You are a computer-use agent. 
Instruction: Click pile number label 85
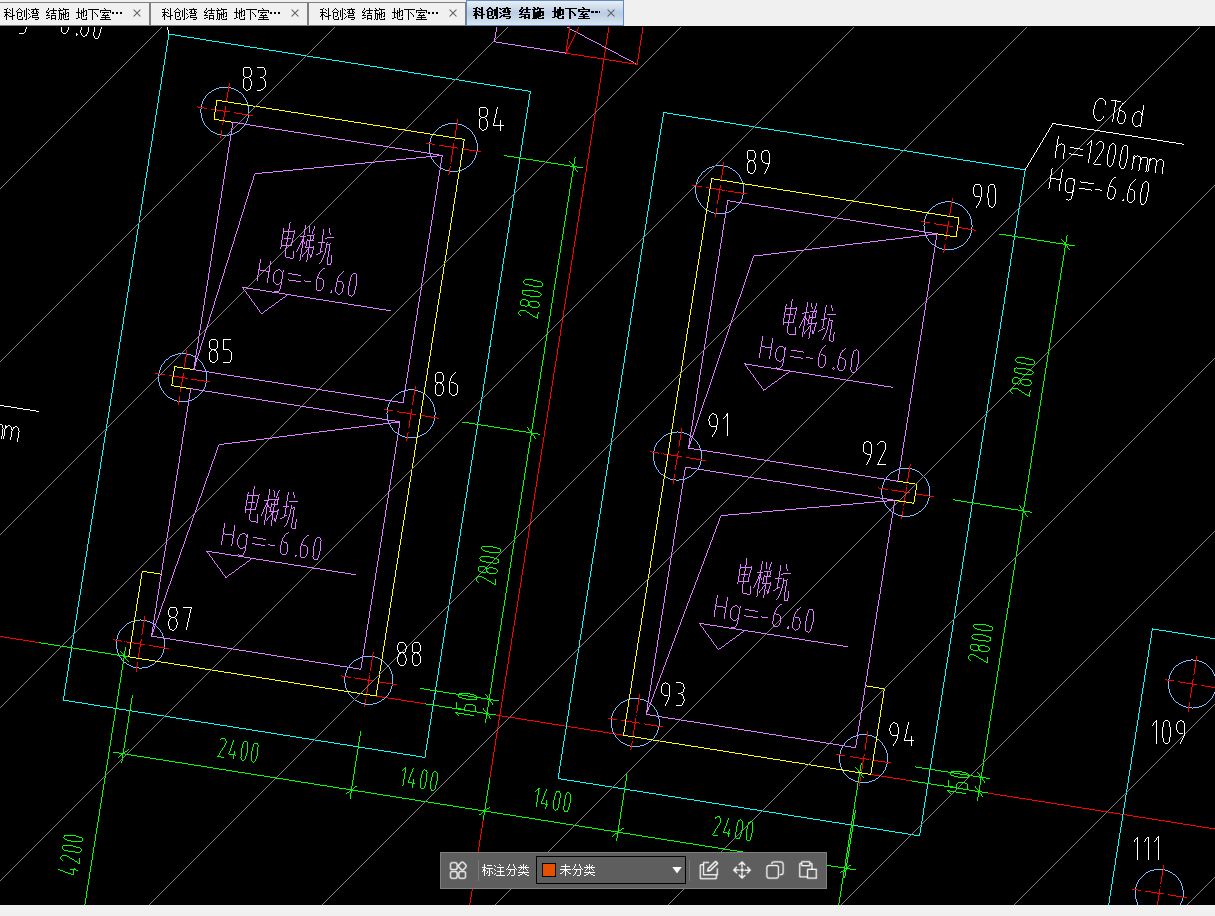220,351
